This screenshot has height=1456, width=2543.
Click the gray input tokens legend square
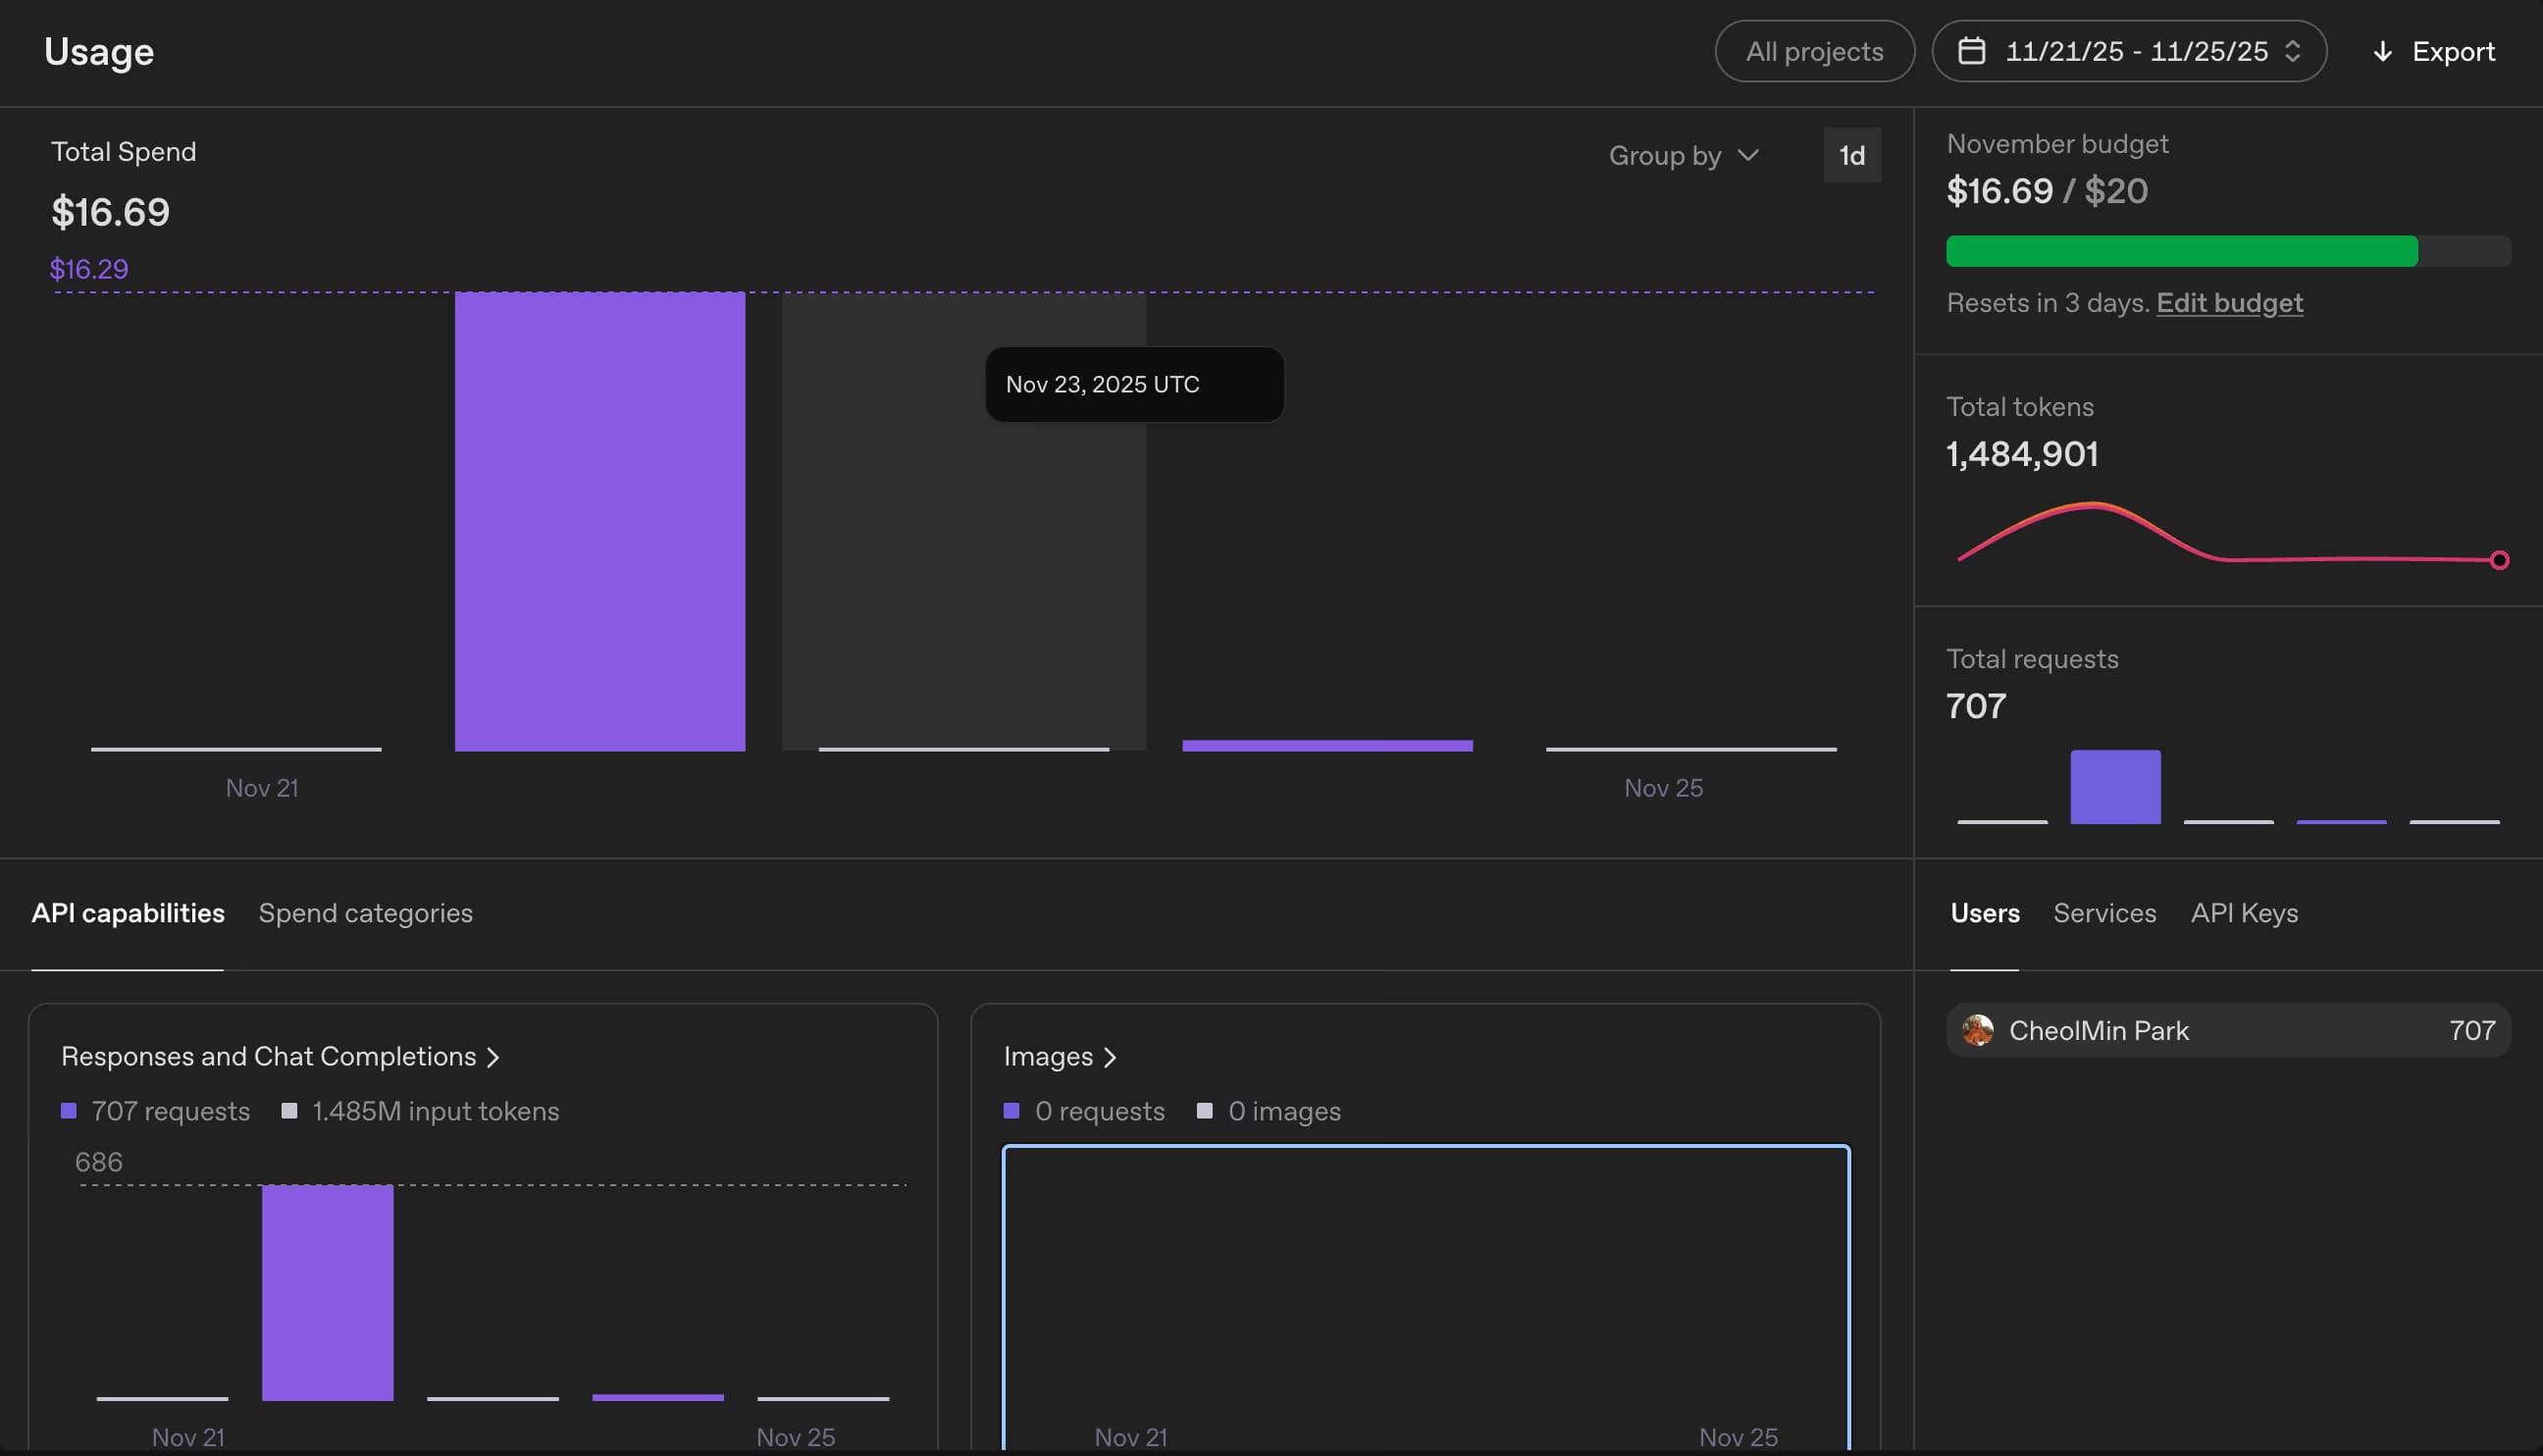[x=290, y=1111]
